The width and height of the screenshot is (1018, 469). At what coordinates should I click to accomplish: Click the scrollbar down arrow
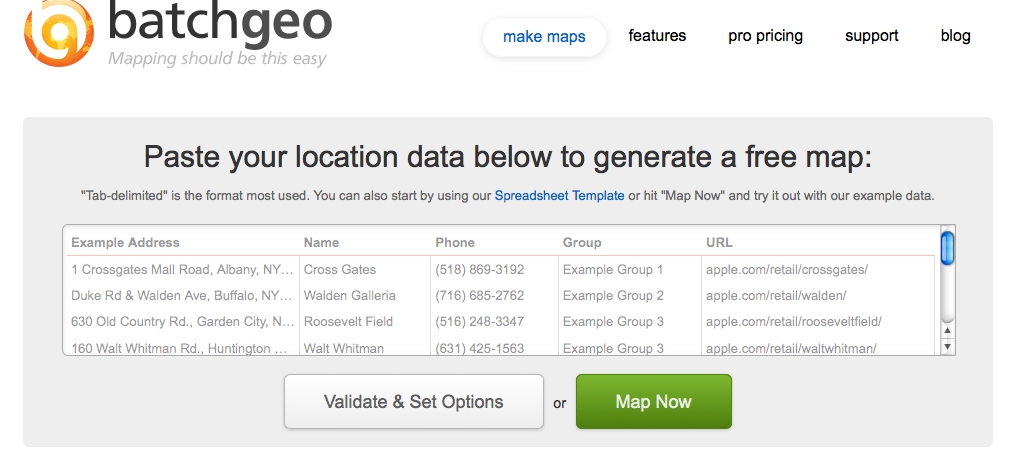click(947, 346)
